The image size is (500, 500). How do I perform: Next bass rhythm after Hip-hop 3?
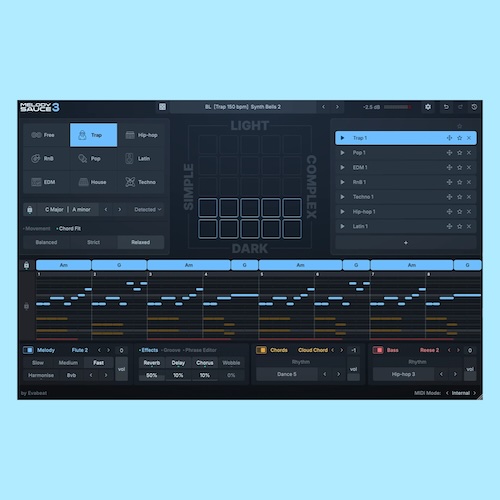tap(455, 374)
